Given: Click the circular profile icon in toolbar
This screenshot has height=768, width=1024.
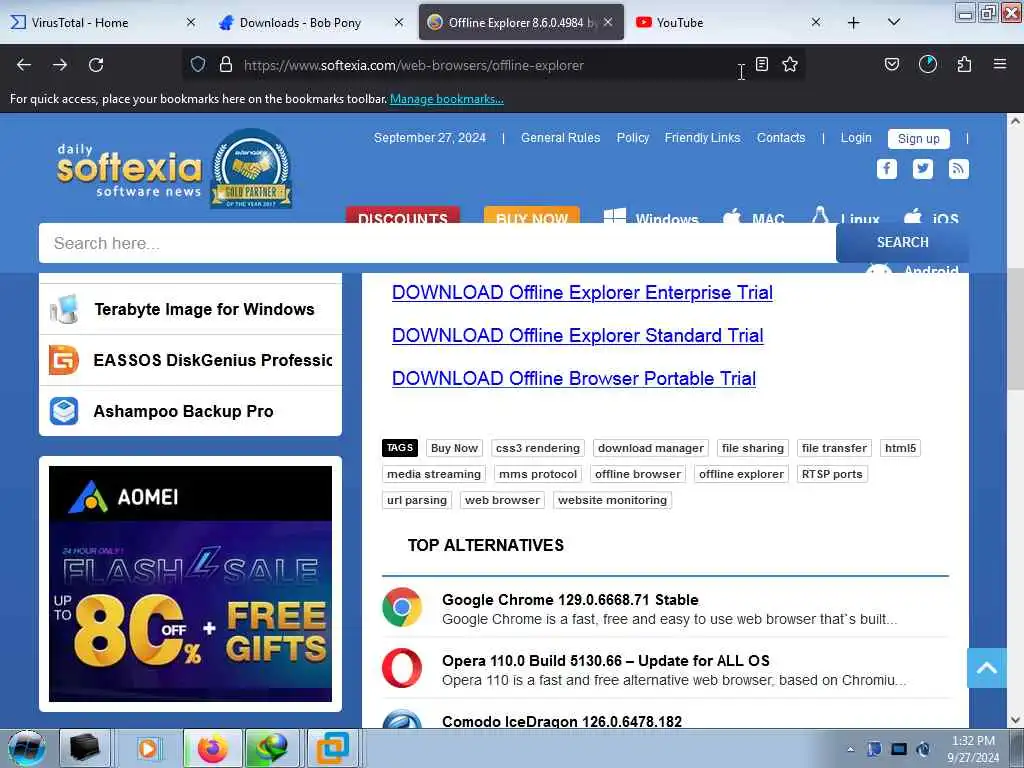Looking at the screenshot, I should [x=928, y=64].
